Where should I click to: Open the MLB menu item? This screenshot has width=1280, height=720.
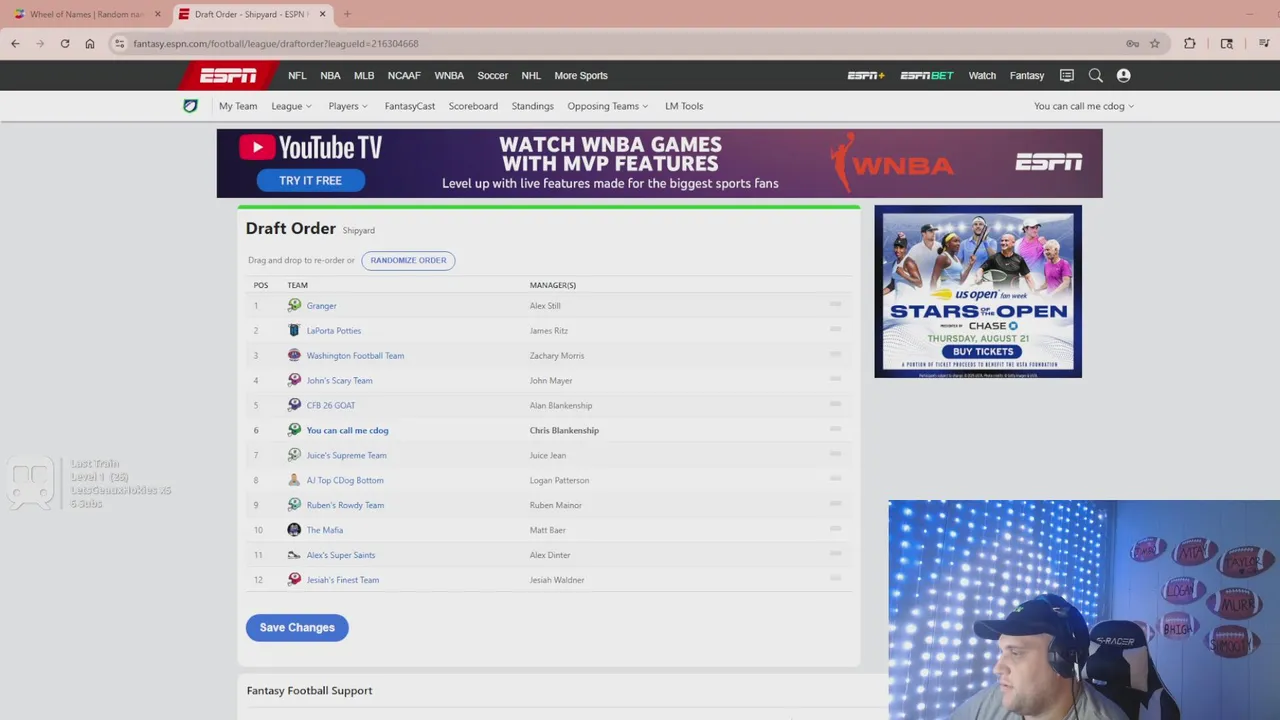pos(364,76)
